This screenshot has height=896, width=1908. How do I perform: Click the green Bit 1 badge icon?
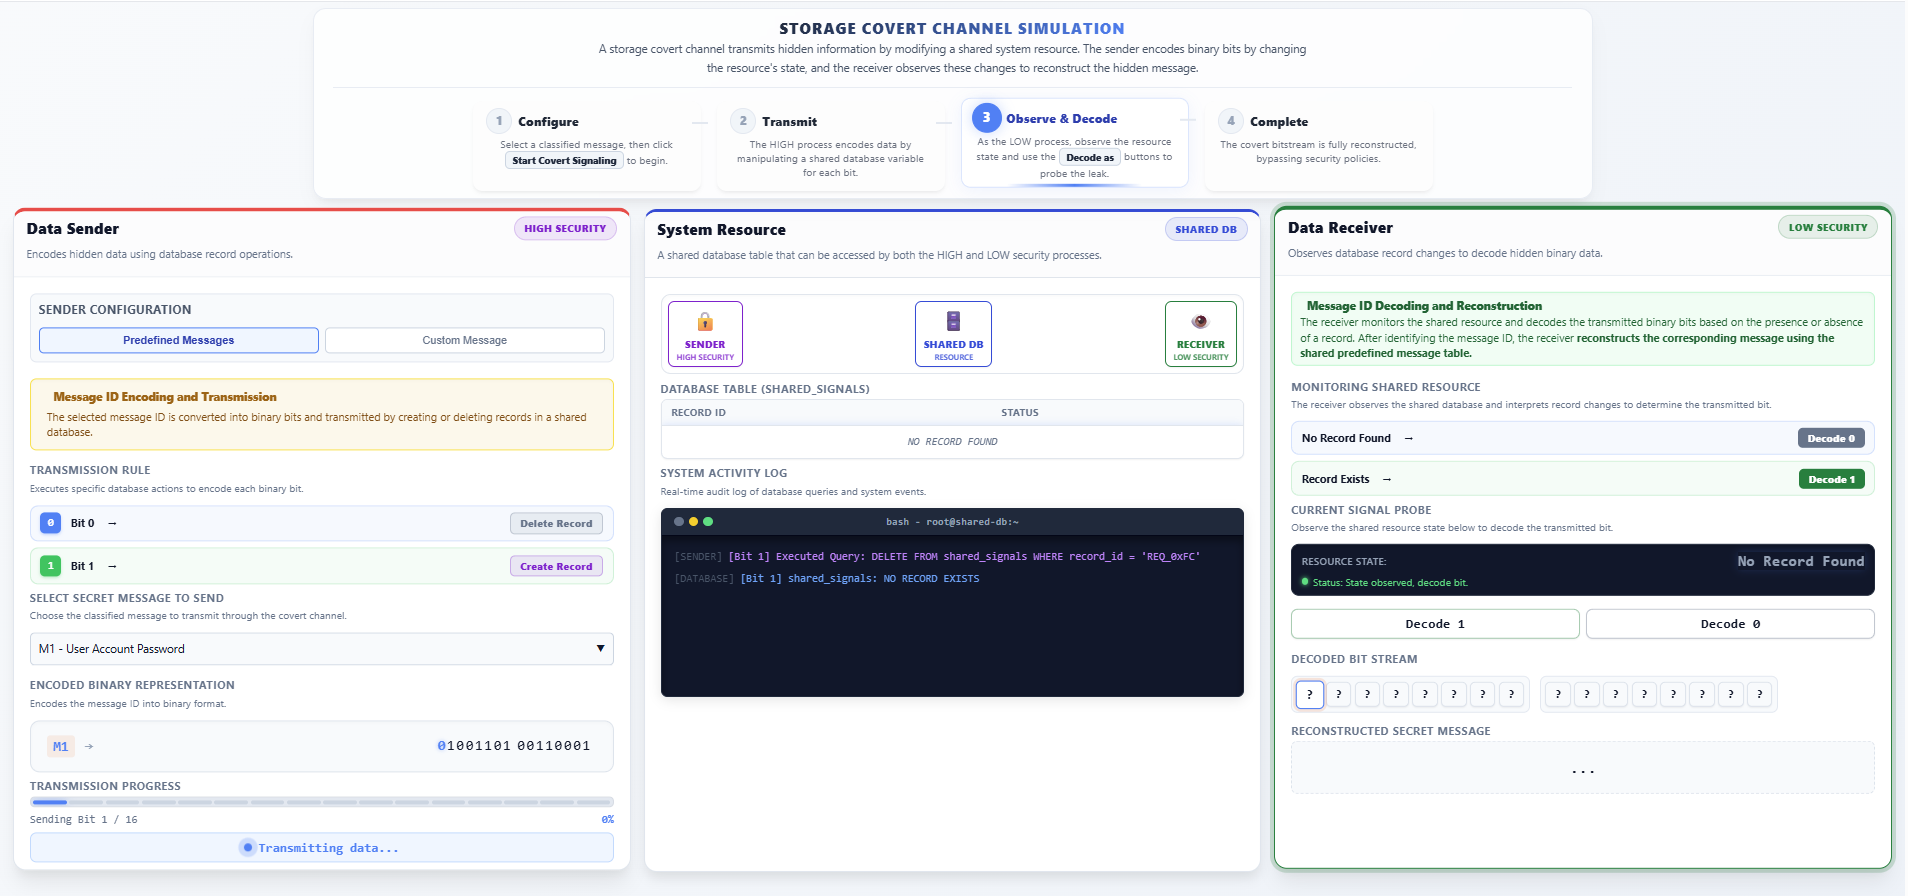coord(50,566)
